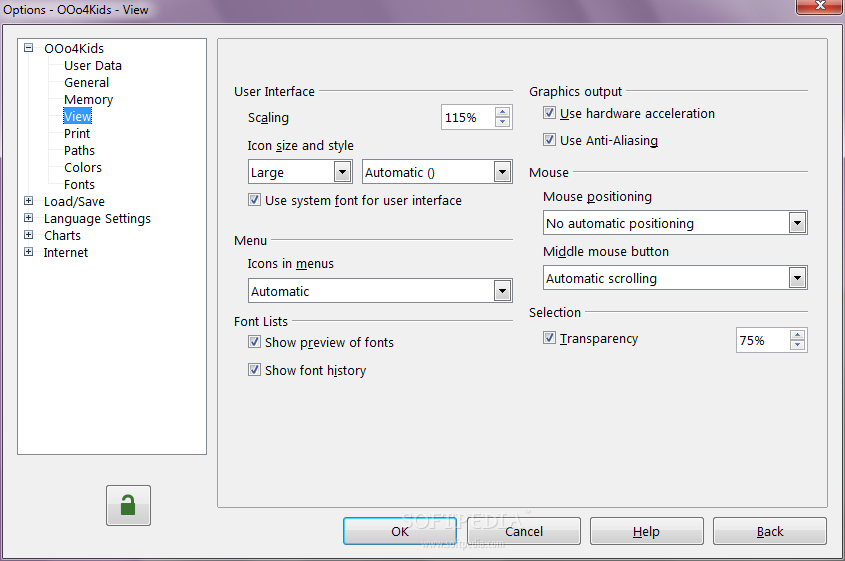Select Print in the options tree
This screenshot has width=845, height=561.
pyautogui.click(x=77, y=134)
